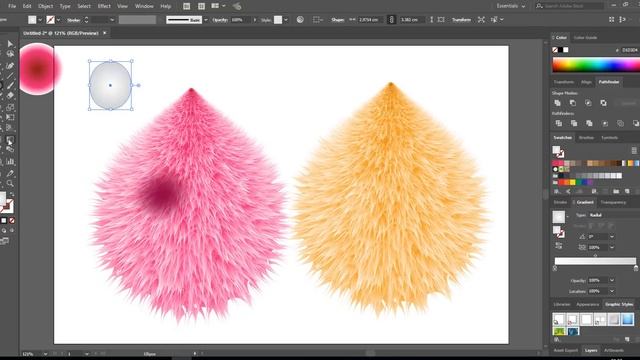640x360 pixels.
Task: Open the Essentials workspace dropdown
Action: (511, 6)
